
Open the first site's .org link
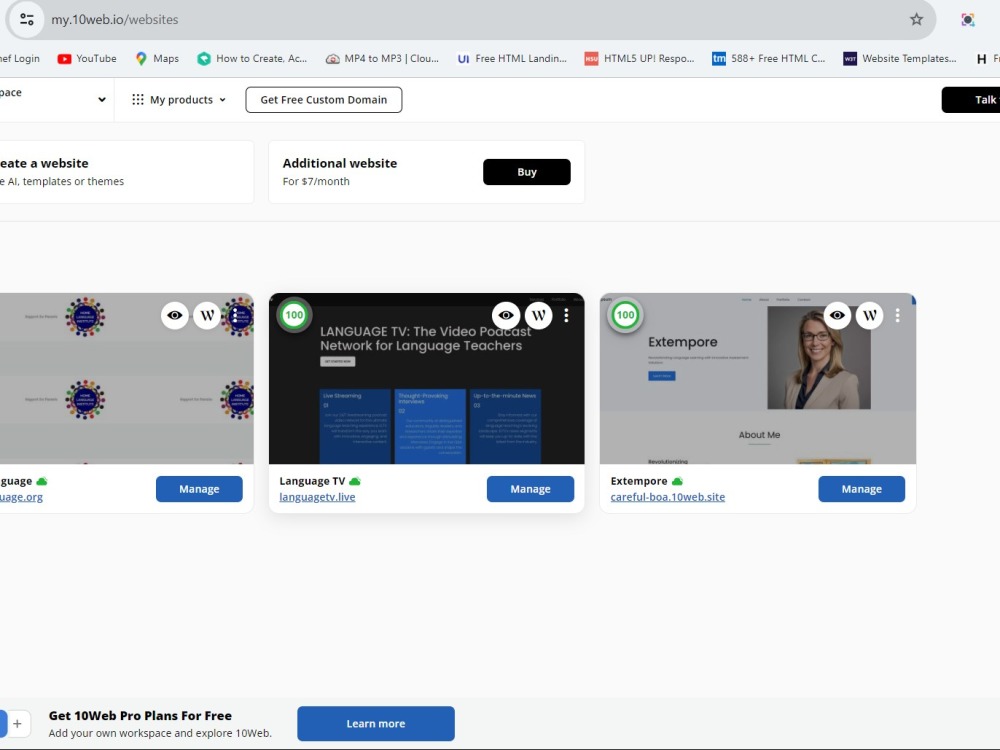[x=21, y=497]
